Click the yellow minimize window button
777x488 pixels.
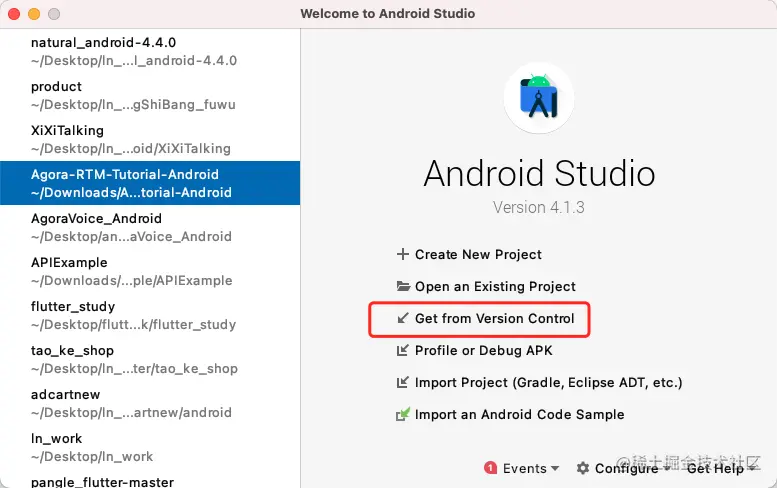tap(34, 14)
